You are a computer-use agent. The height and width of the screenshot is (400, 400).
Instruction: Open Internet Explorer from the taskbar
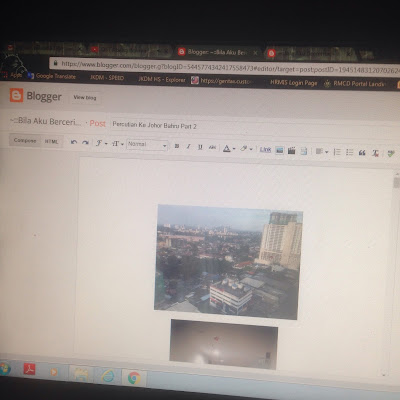click(107, 376)
